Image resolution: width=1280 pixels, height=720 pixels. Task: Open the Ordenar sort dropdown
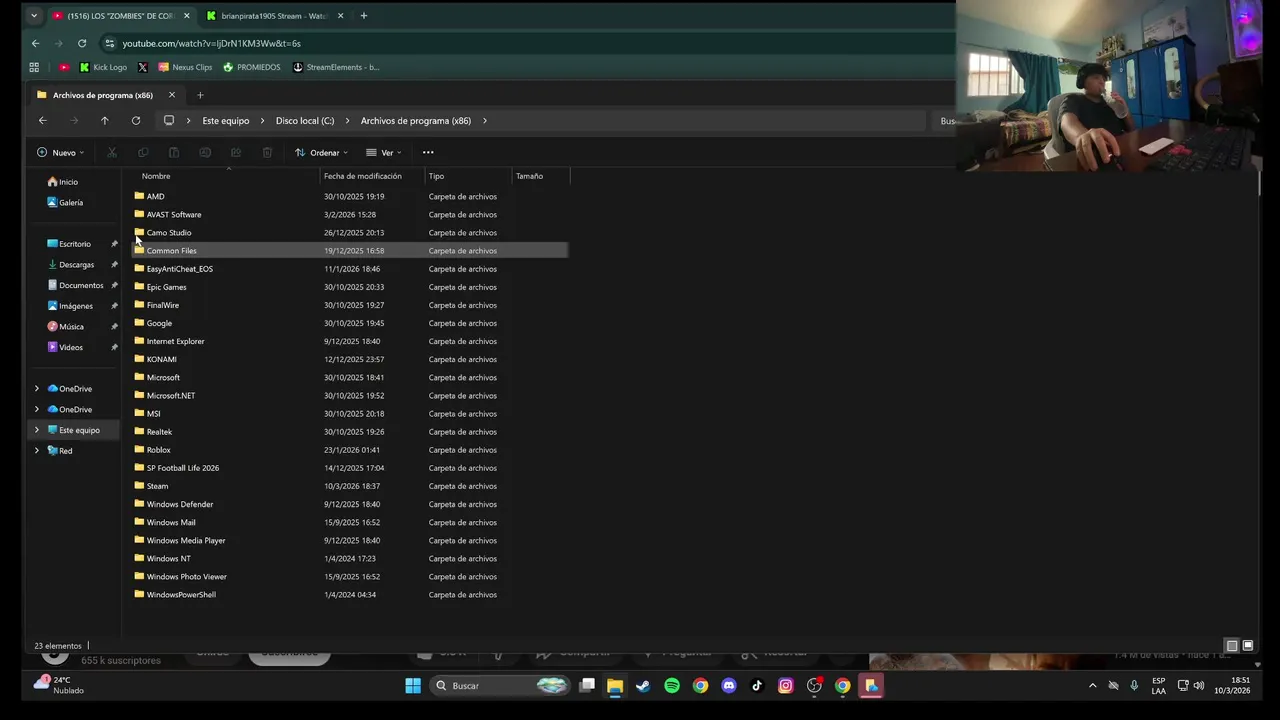coord(321,153)
